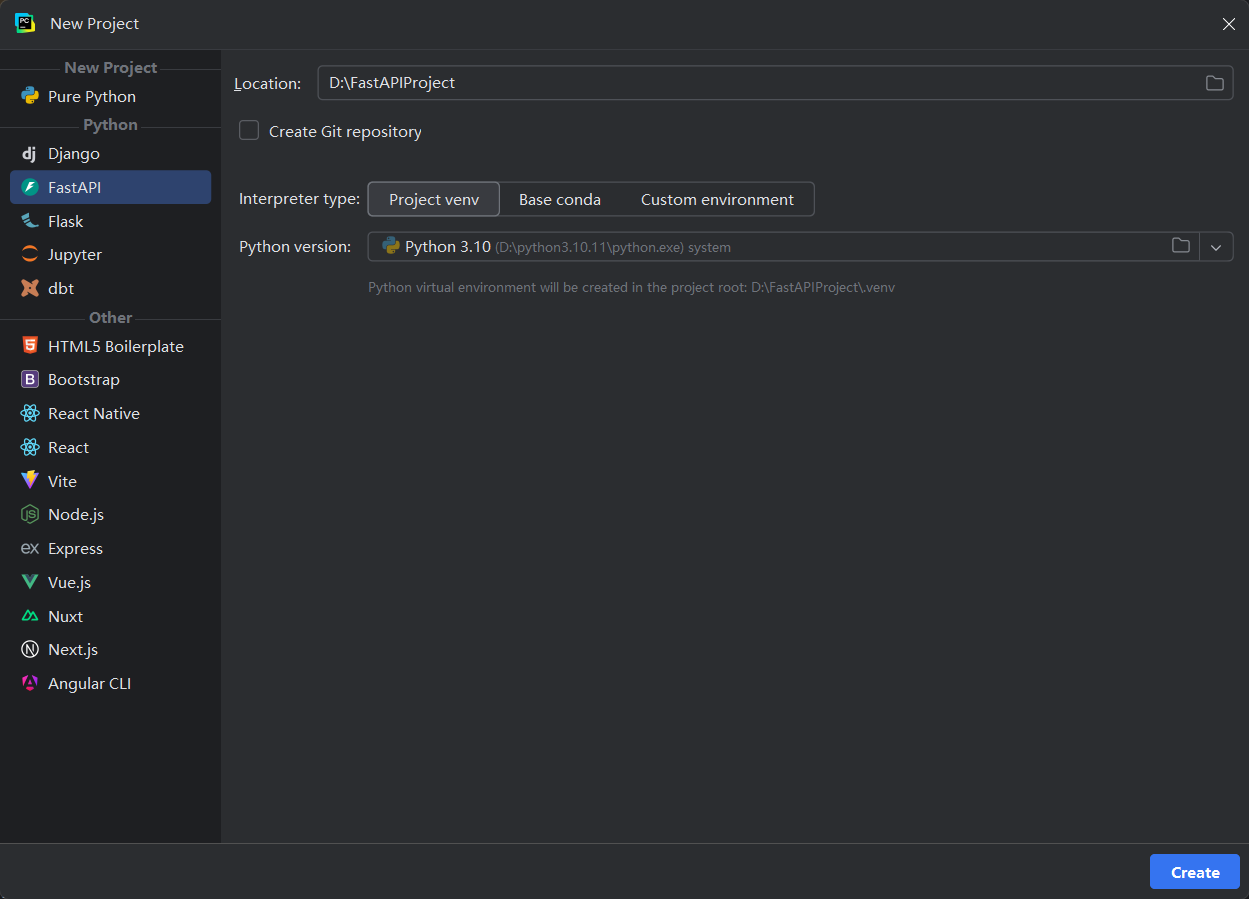Browse for Python interpreter folder icon
This screenshot has height=899, width=1249.
1181,246
